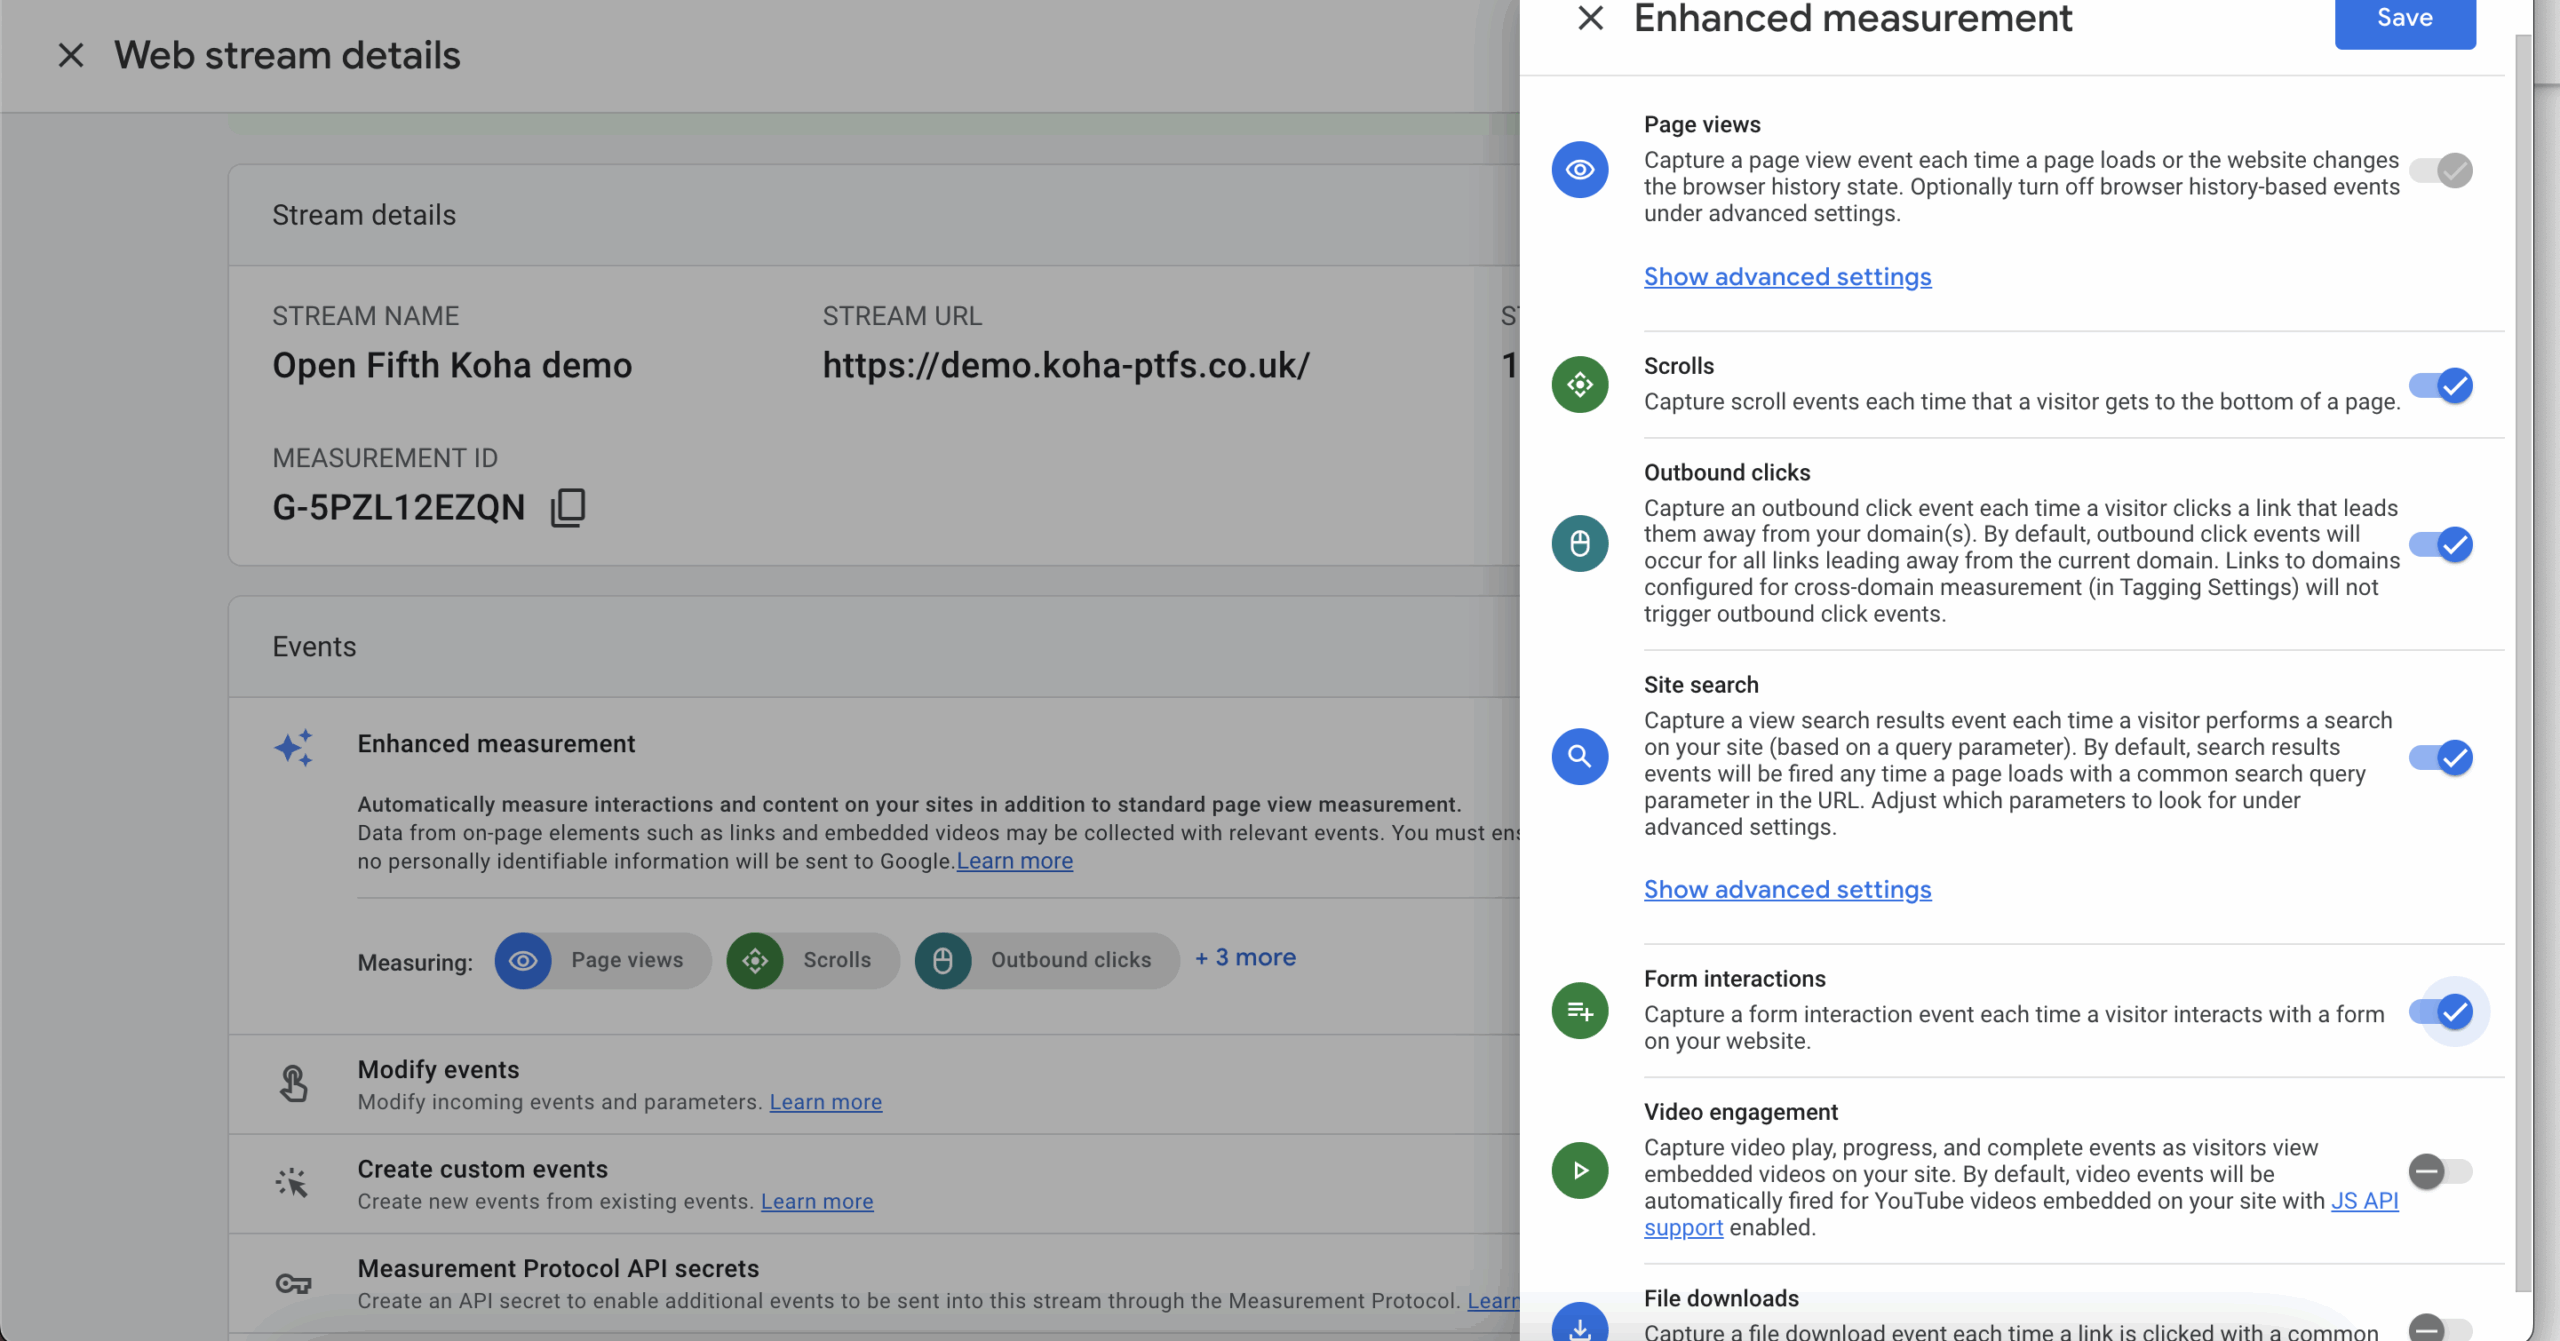Screen dimensions: 2560x1341
Task: Close the Web stream details page
Action: [71, 55]
